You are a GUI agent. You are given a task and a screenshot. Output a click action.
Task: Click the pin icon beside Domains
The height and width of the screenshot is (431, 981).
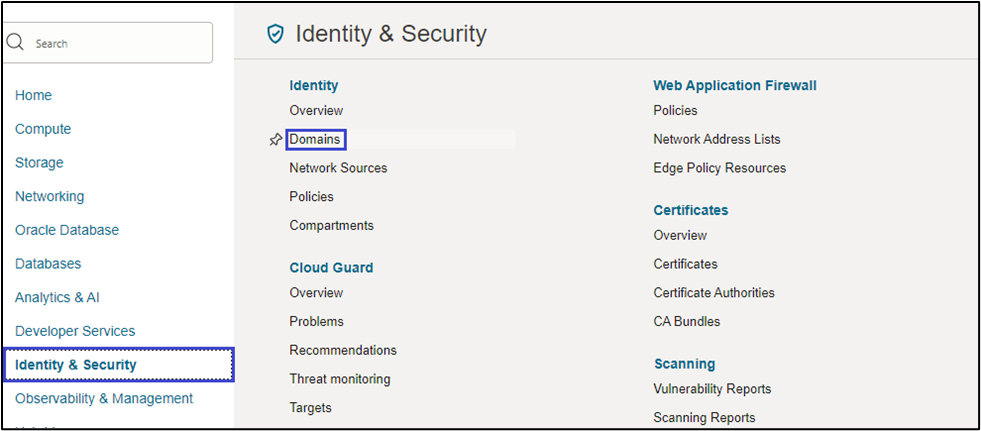tap(276, 140)
